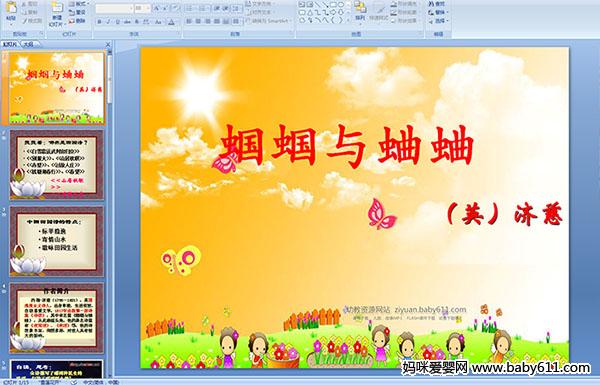Select the oval shape in shapes gallery
This screenshot has width=600, height=385.
341,4
